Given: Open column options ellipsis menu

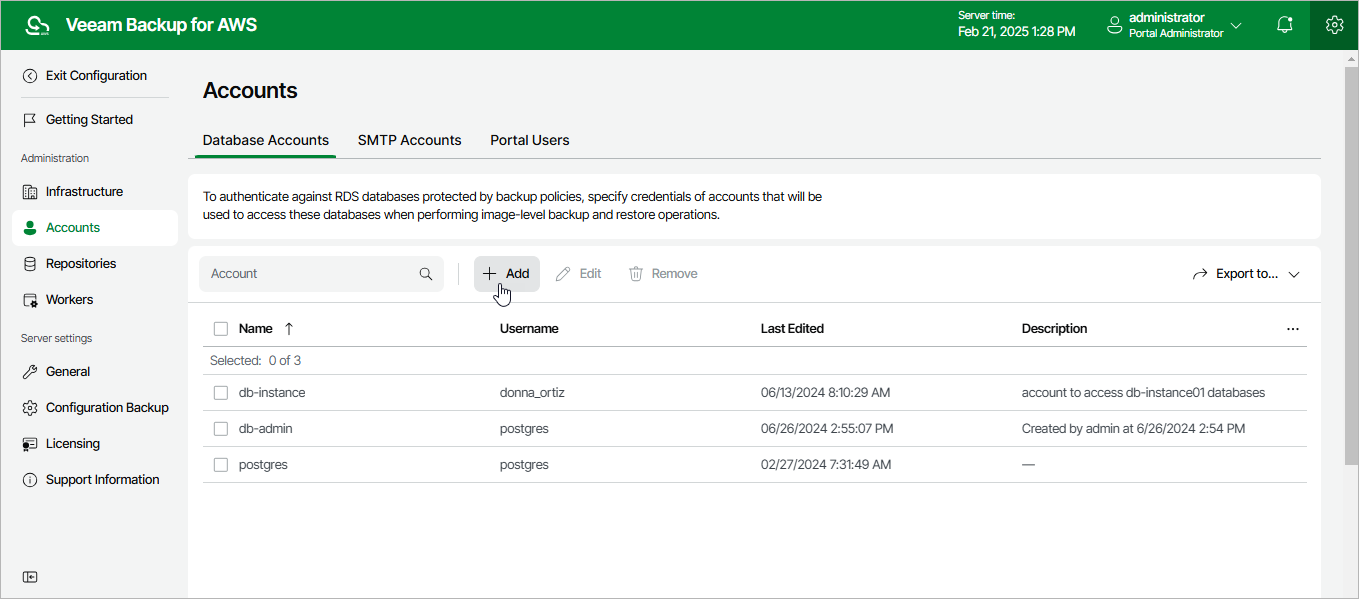Looking at the screenshot, I should click(1293, 329).
